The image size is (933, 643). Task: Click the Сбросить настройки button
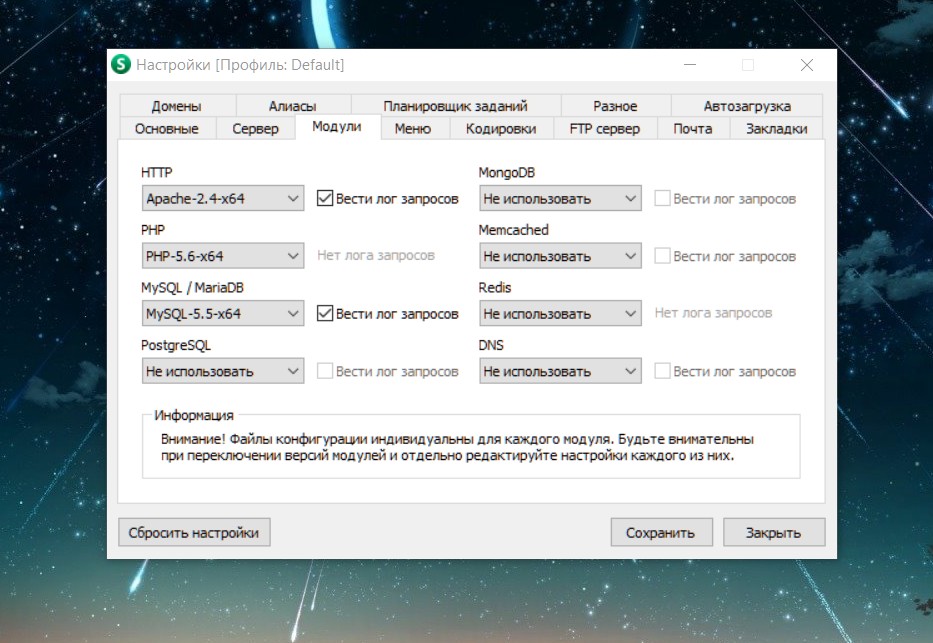point(194,533)
